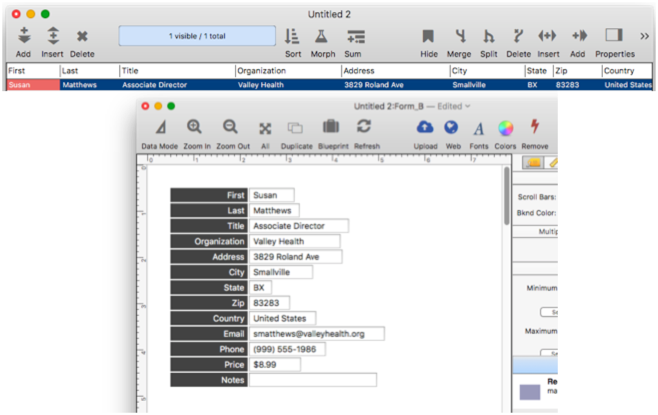
Task: Select the Matthews cell in data sheet row
Action: pos(90,85)
